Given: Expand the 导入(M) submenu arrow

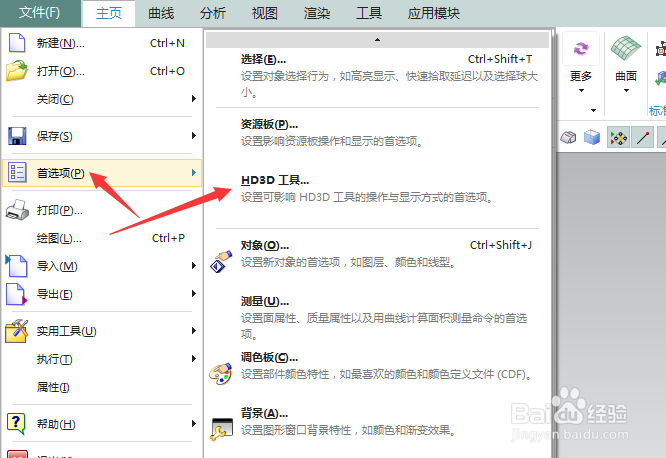Looking at the screenshot, I should (194, 266).
